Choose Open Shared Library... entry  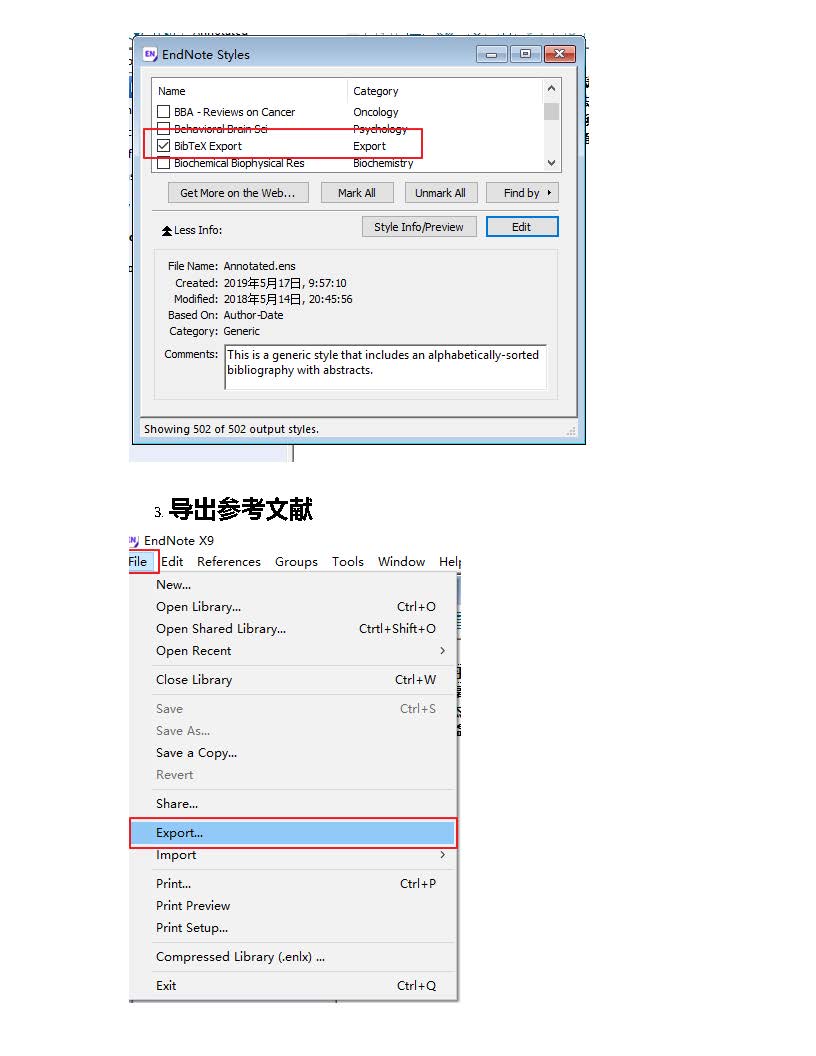(x=293, y=629)
